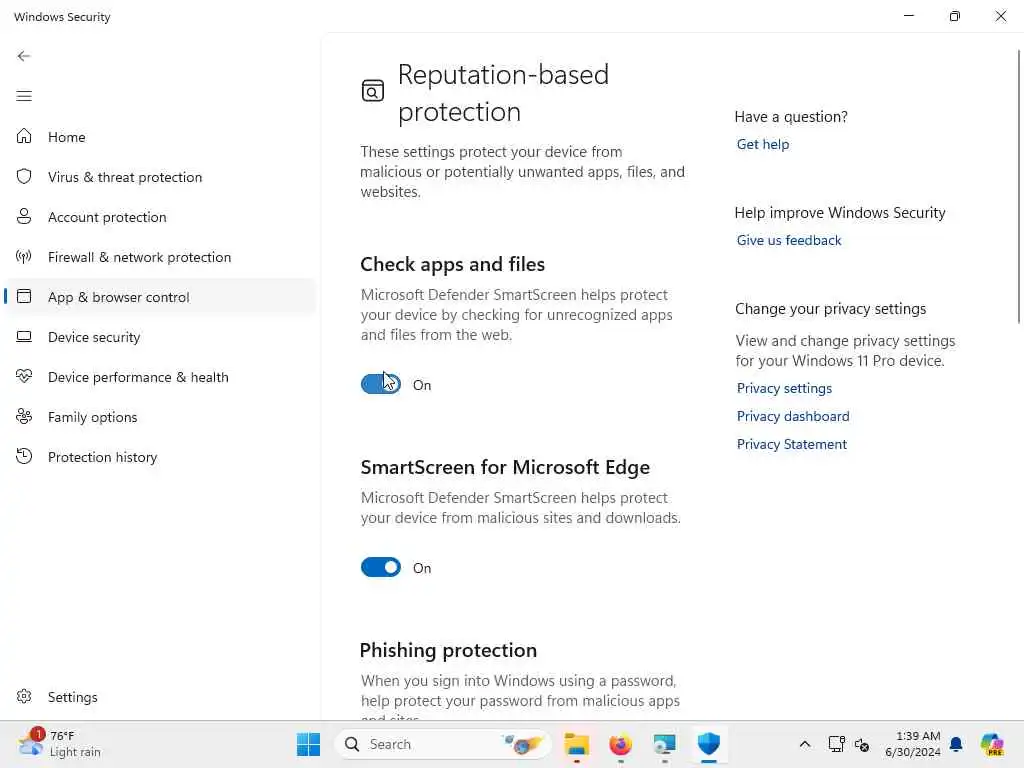Click the Check apps and files heading
The image size is (1024, 768).
pyautogui.click(x=452, y=264)
